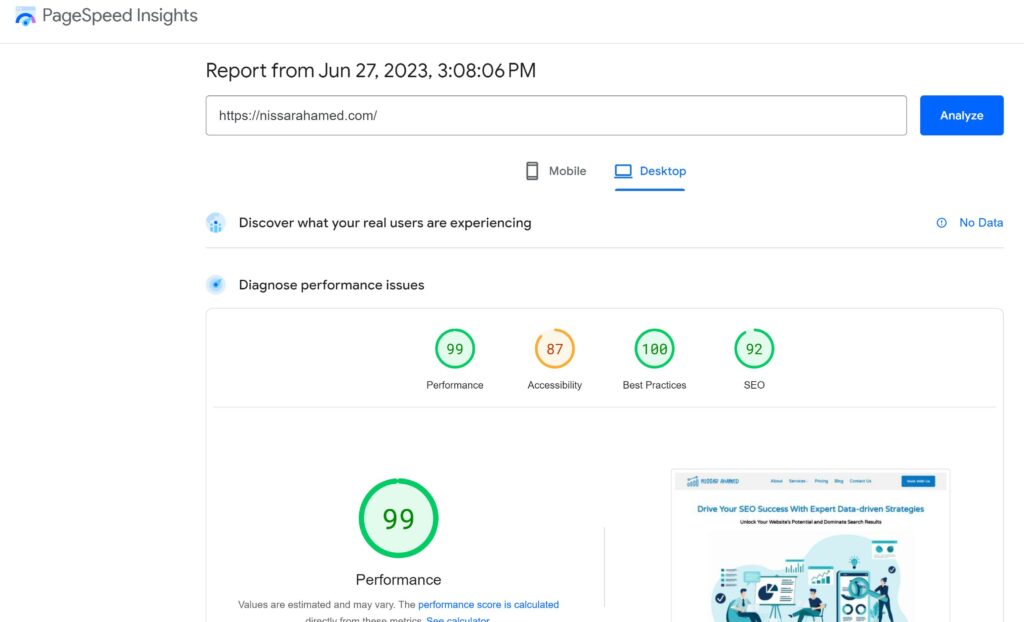This screenshot has height=622, width=1024.
Task: Click the real users experience circular icon
Action: 216,222
